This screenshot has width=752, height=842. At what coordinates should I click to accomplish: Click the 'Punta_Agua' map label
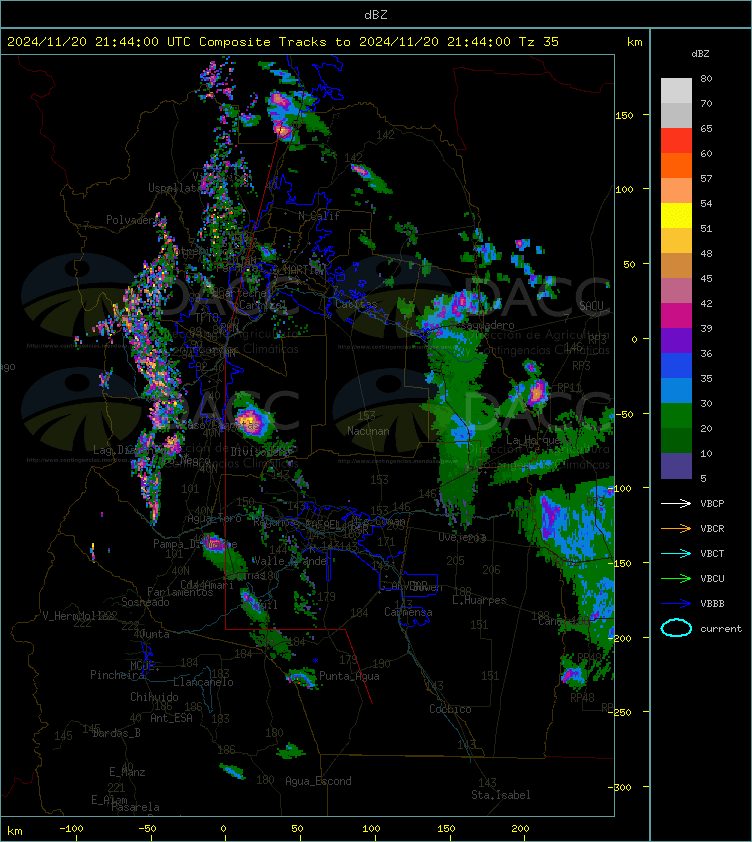pyautogui.click(x=349, y=676)
